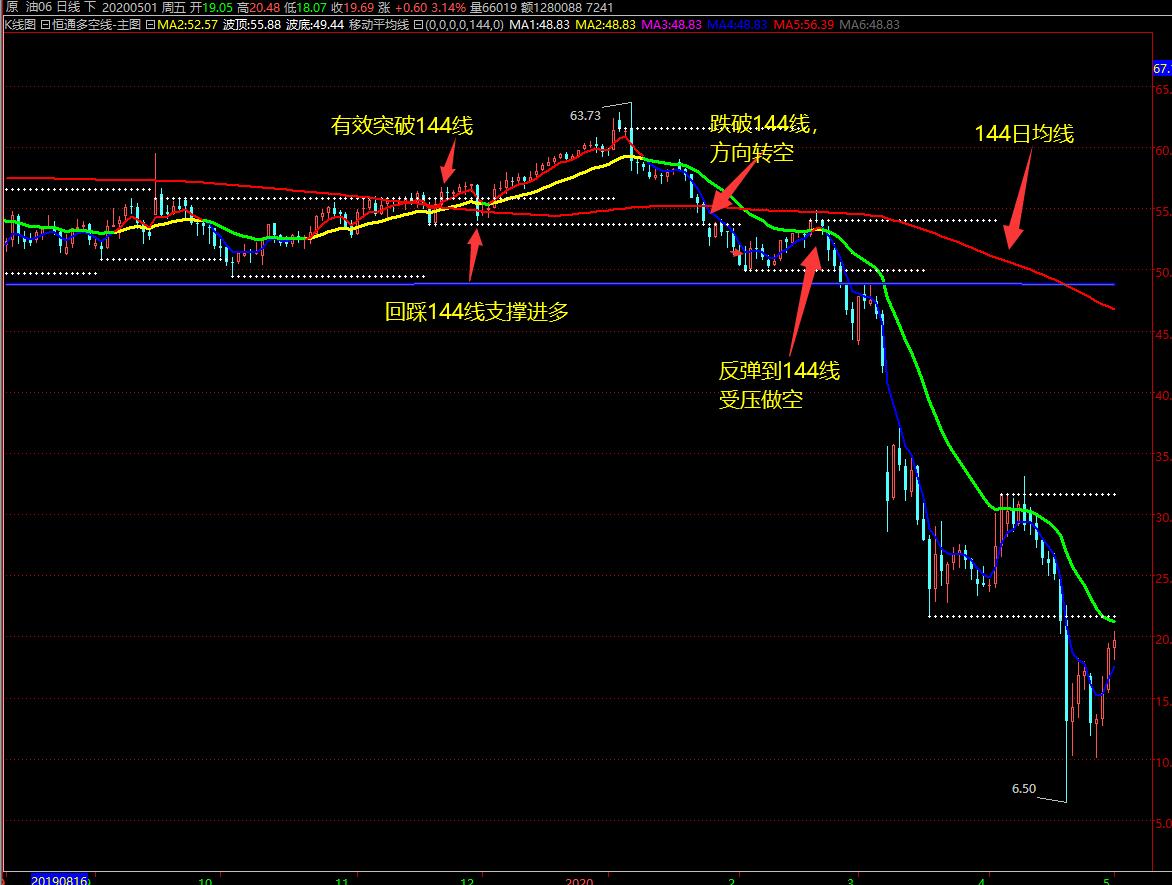Screen dimensions: 1172x885
Task: Open the (0,0,0,0,144,0) MA parameters
Action: [463, 25]
